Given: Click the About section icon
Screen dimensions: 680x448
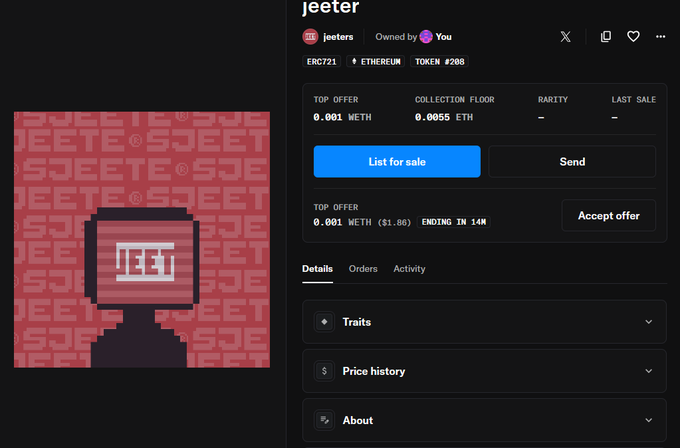Looking at the screenshot, I should point(324,420).
